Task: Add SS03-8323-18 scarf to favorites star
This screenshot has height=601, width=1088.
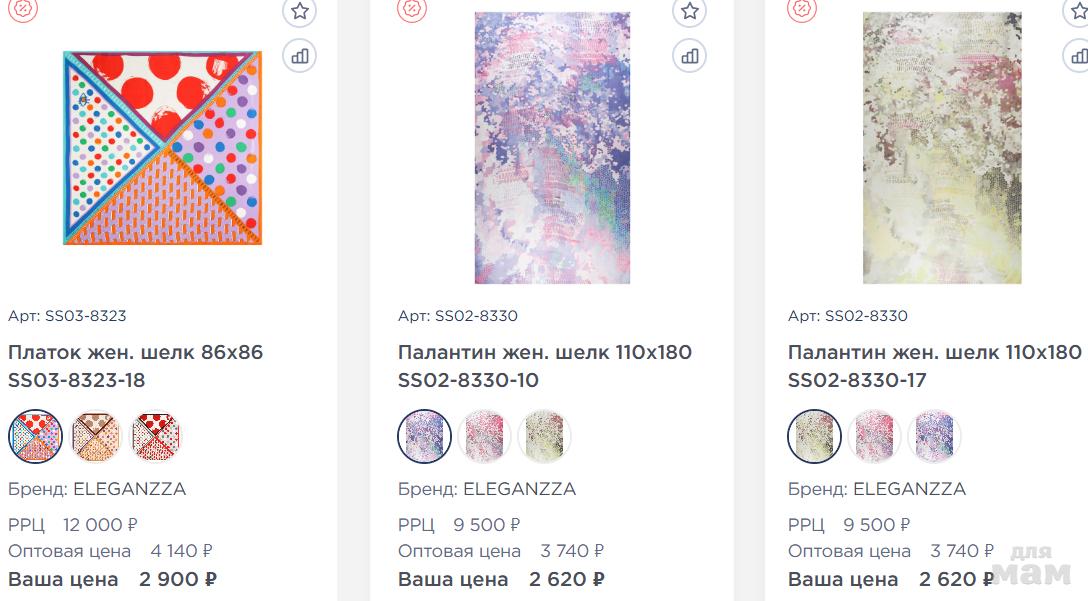Action: coord(299,12)
